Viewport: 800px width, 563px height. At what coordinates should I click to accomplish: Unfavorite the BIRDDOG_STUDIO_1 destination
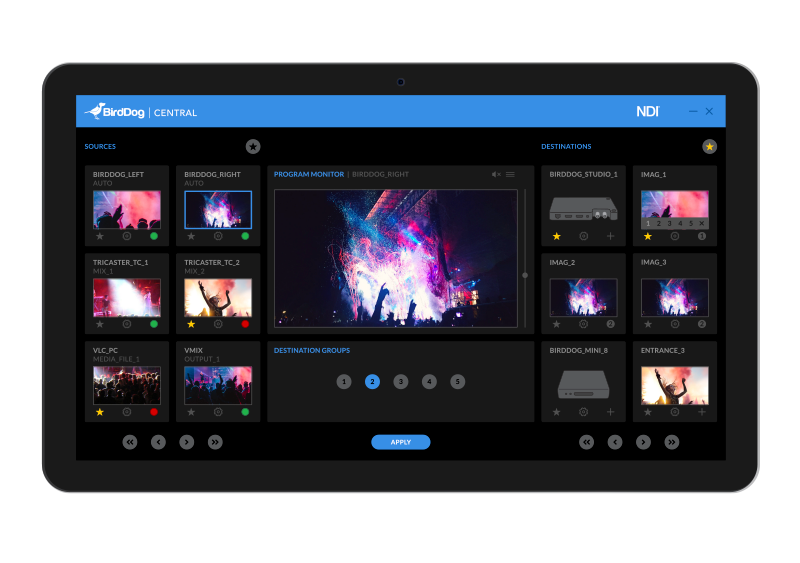click(557, 236)
